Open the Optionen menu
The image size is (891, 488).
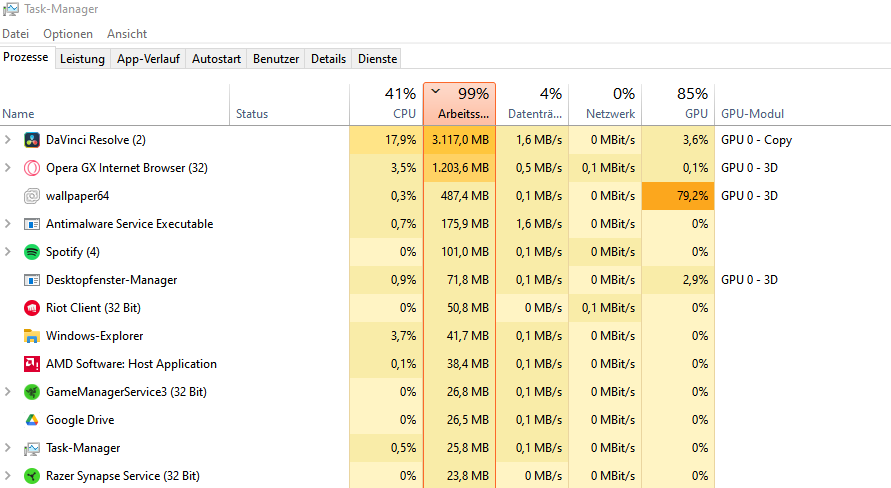(x=68, y=34)
